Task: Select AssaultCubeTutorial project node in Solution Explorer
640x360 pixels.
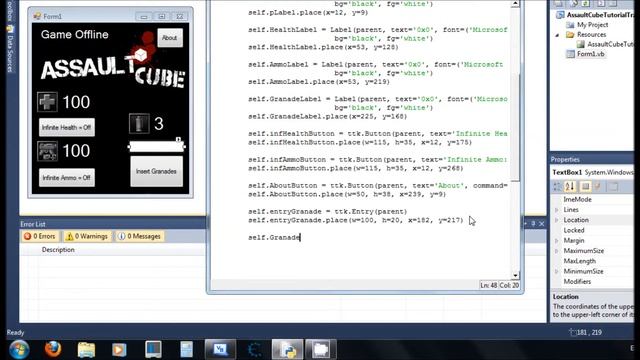Action: pyautogui.click(x=596, y=15)
